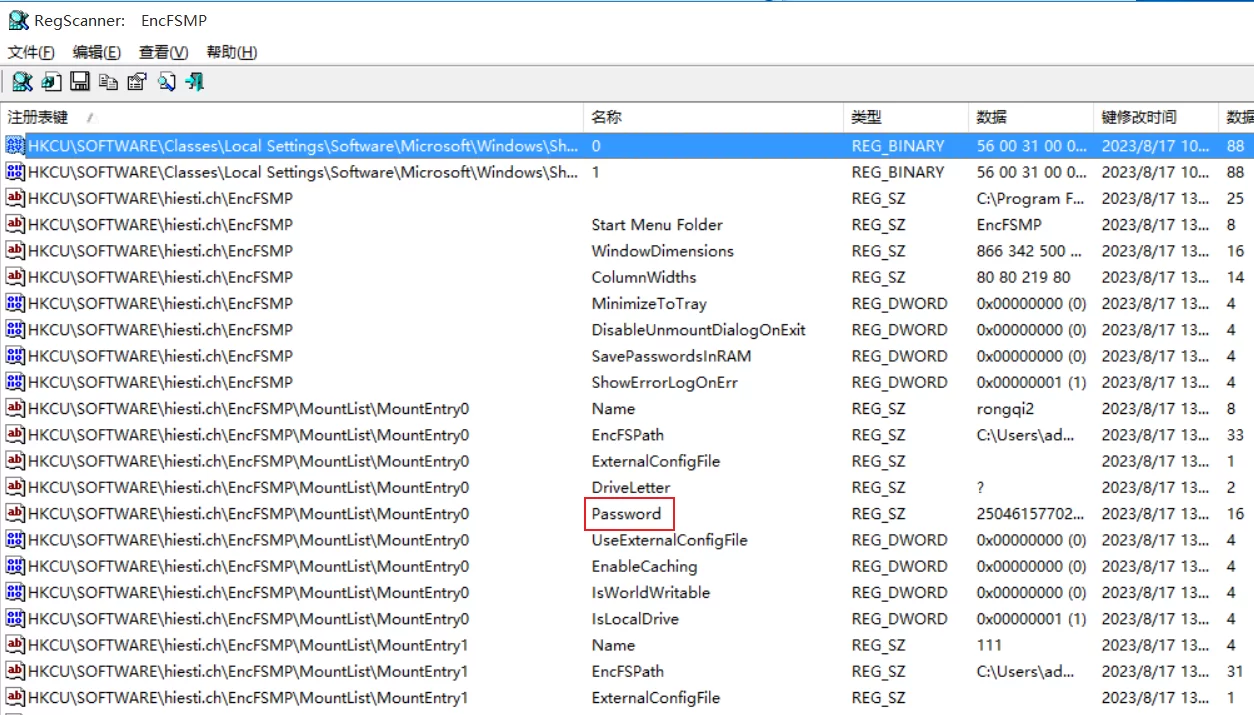Open the 编辑(E) menu
This screenshot has height=715, width=1254.
[97, 52]
